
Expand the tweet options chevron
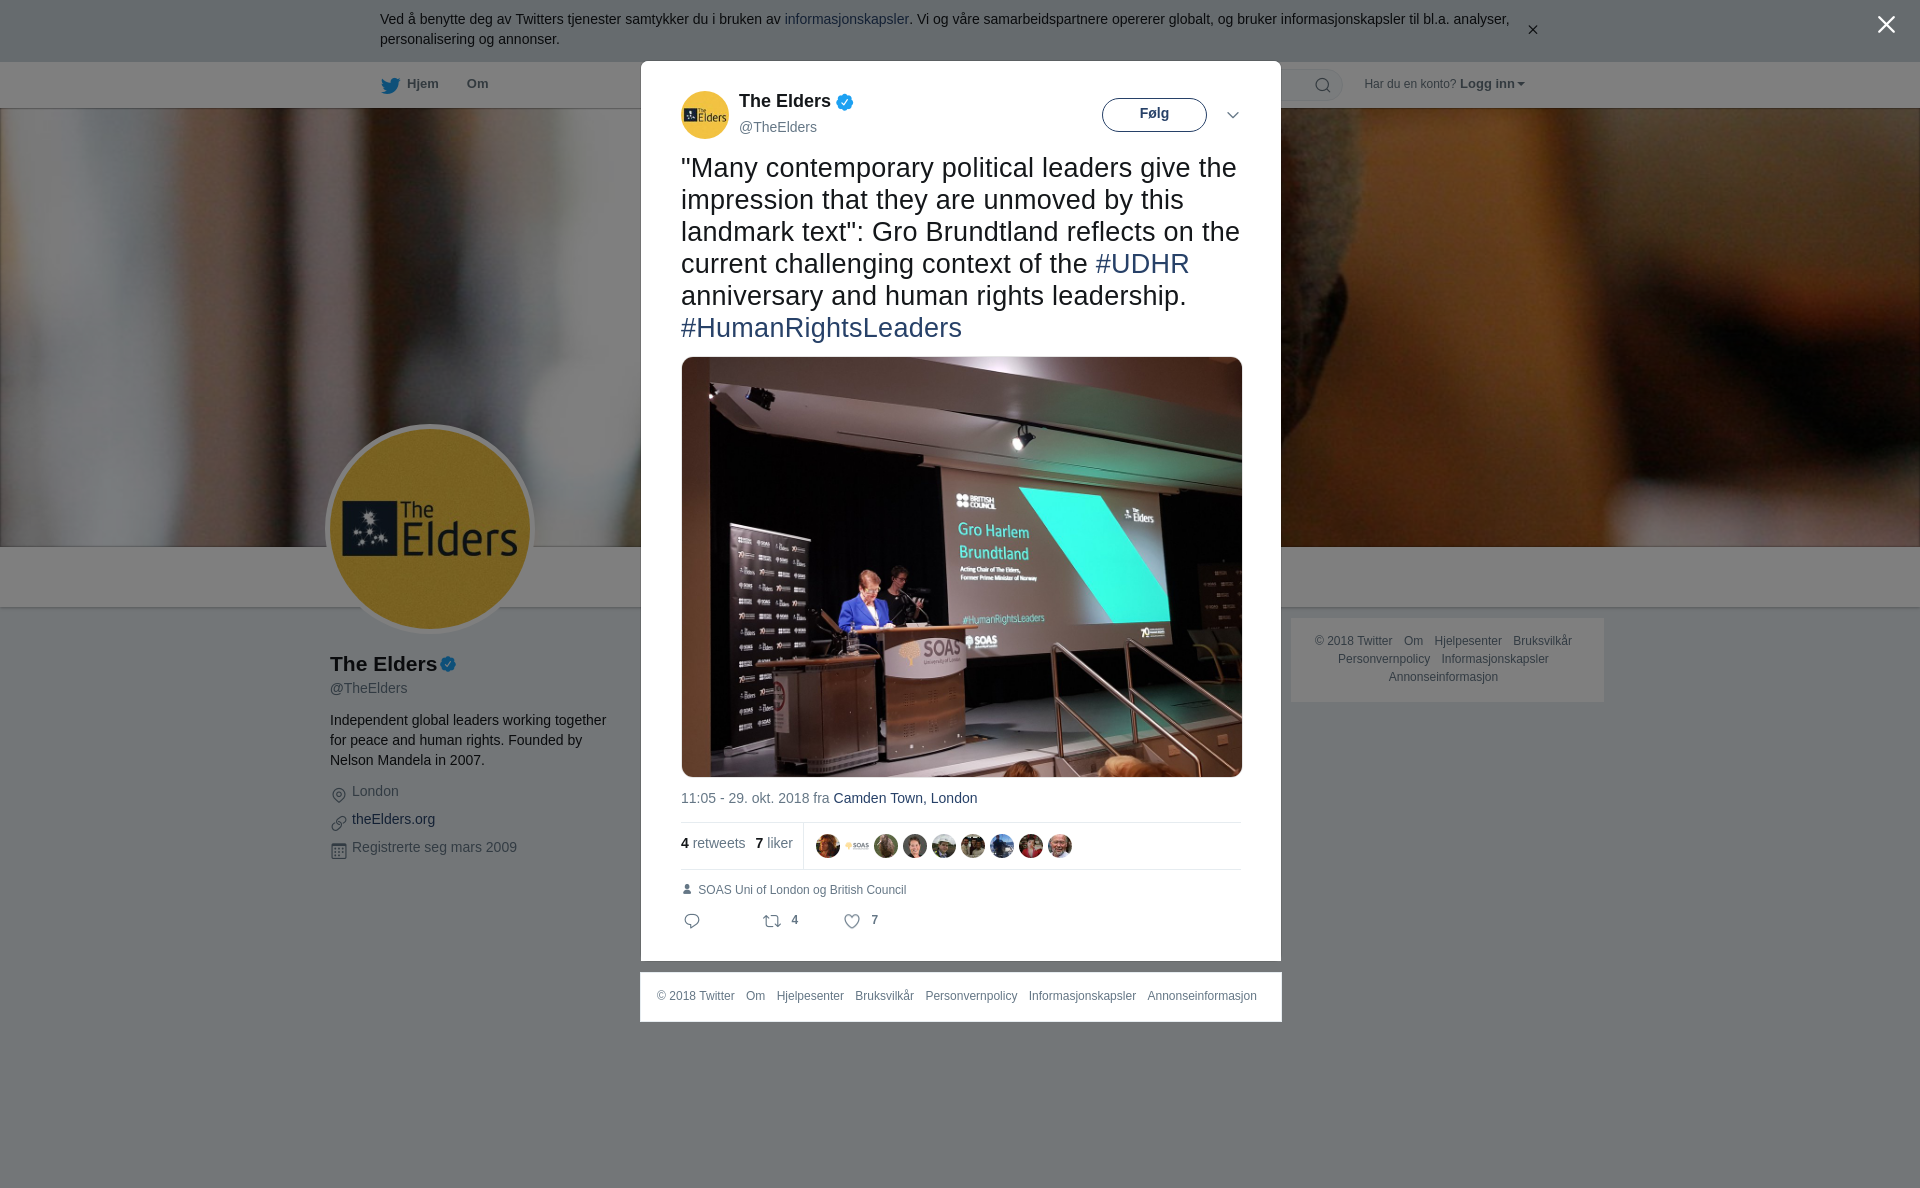[1233, 115]
